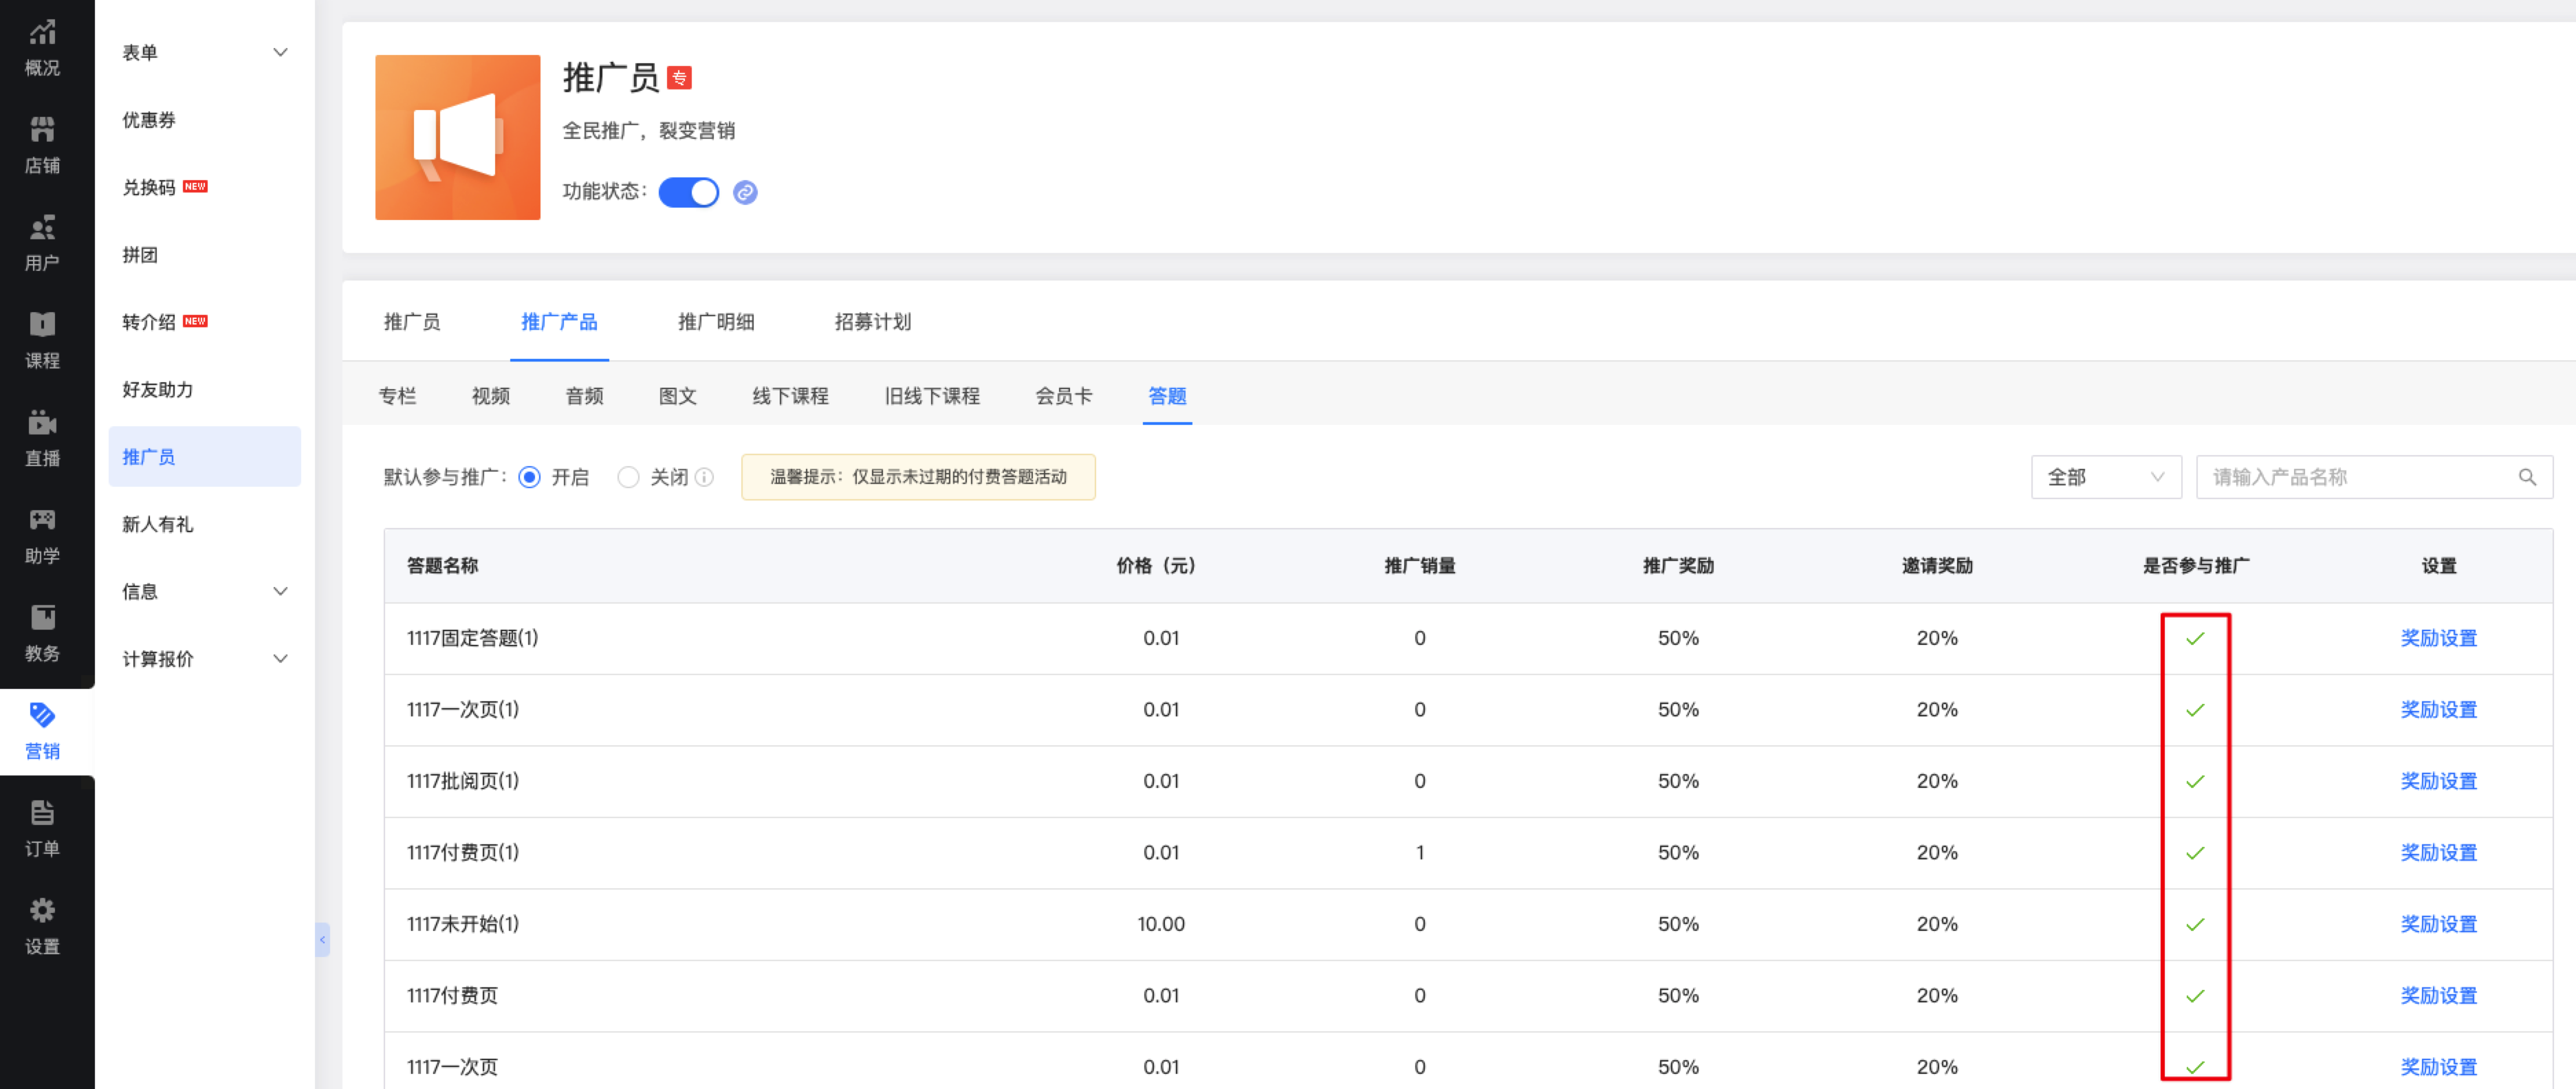Viewport: 2576px width, 1089px height.
Task: Click 奖励设置 for 1117批阅页(1)
Action: pyautogui.click(x=2439, y=781)
